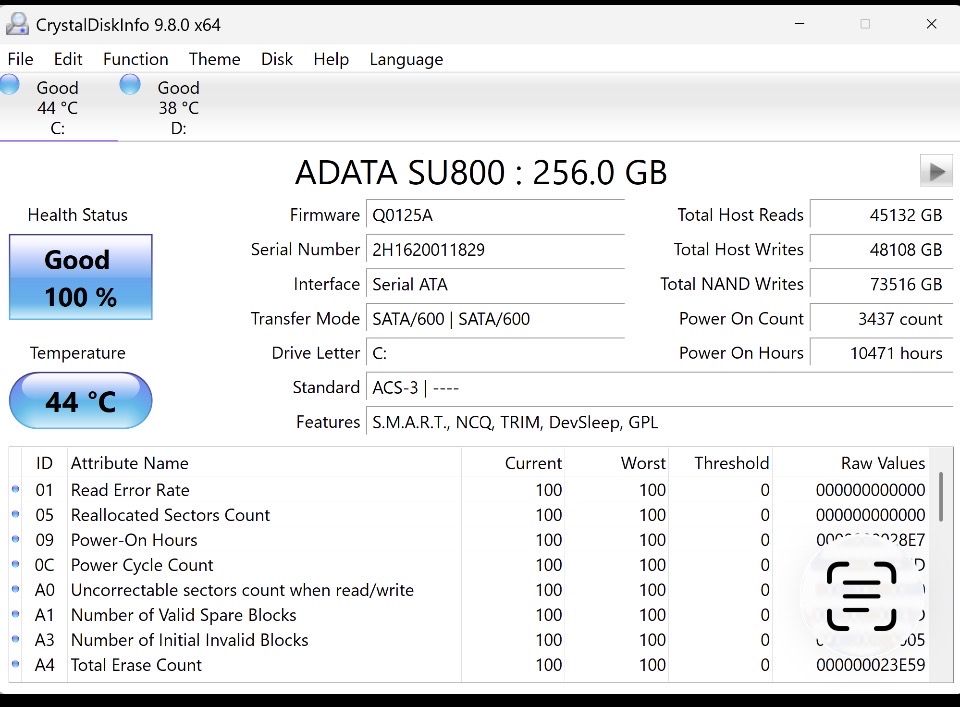Click the CrystalDiskInfo app icon in title bar
The height and width of the screenshot is (707, 960).
[x=17, y=24]
